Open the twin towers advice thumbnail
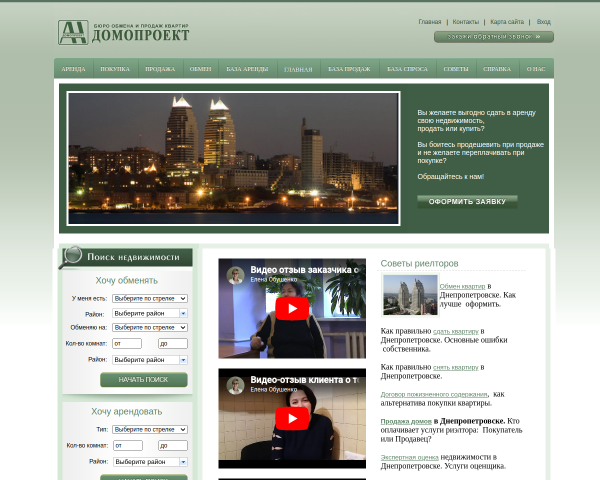This screenshot has height=480, width=600. [x=410, y=295]
